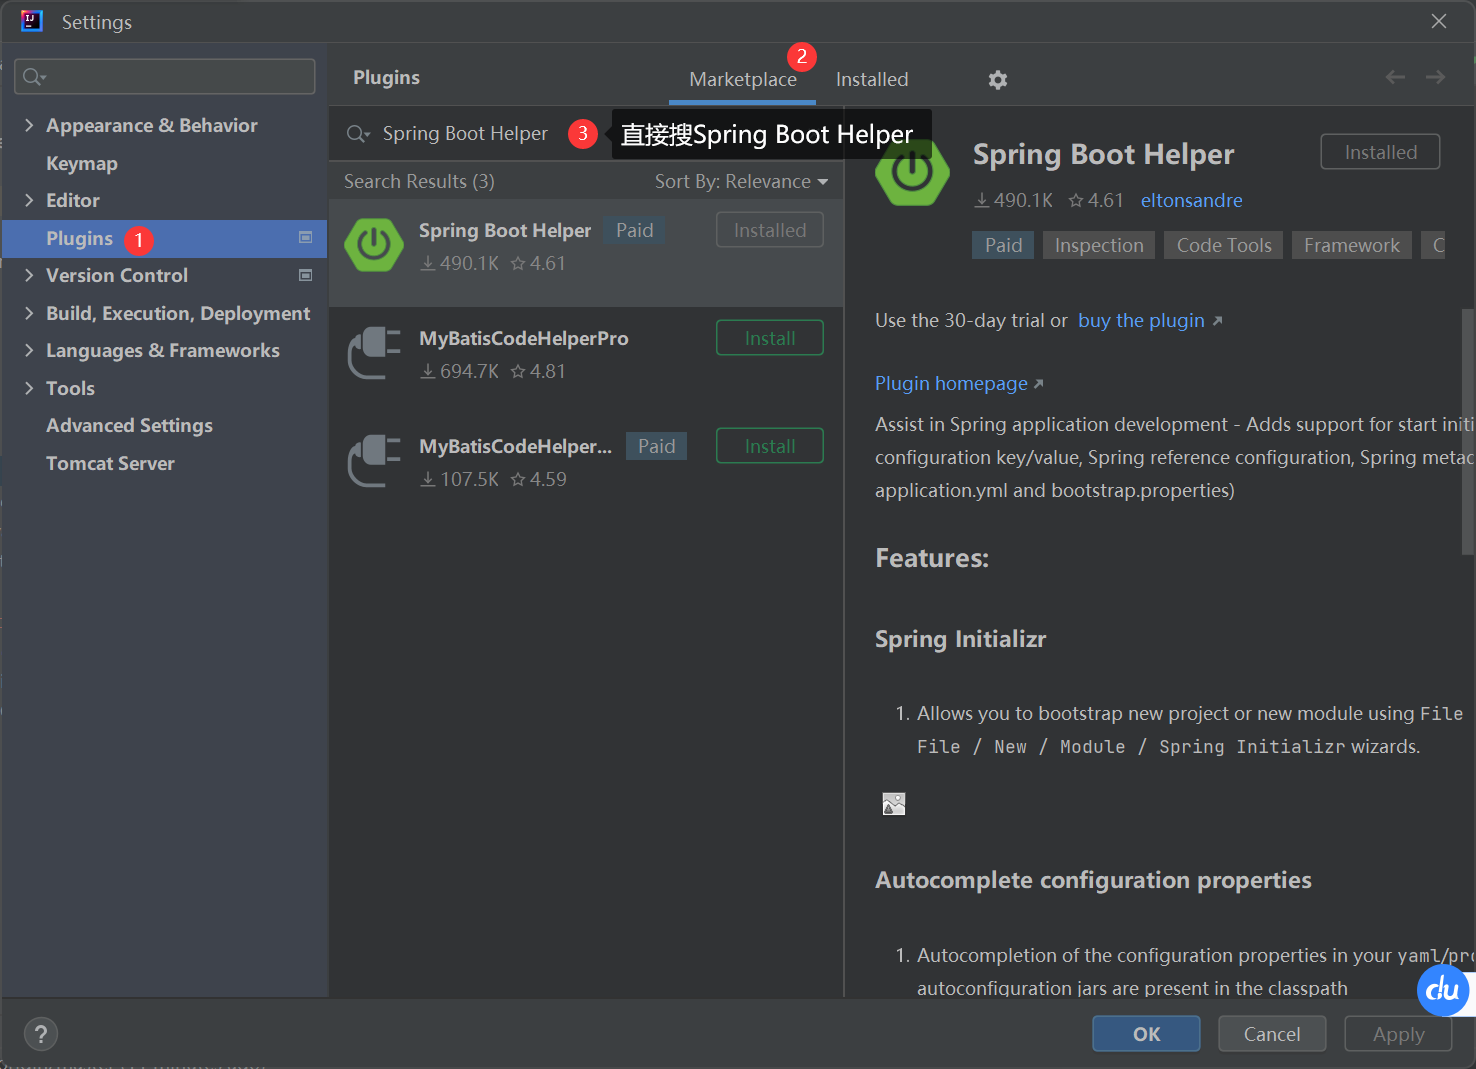
Task: Click the forward navigation arrow
Action: click(1435, 77)
